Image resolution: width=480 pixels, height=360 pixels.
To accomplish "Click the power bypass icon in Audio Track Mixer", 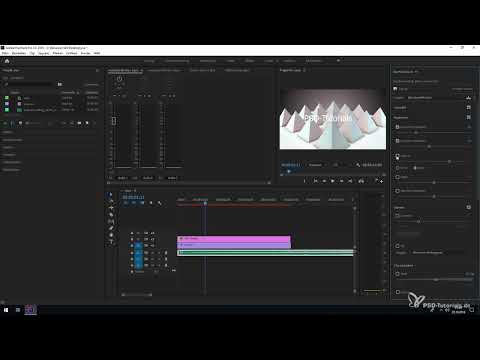I will click(119, 79).
